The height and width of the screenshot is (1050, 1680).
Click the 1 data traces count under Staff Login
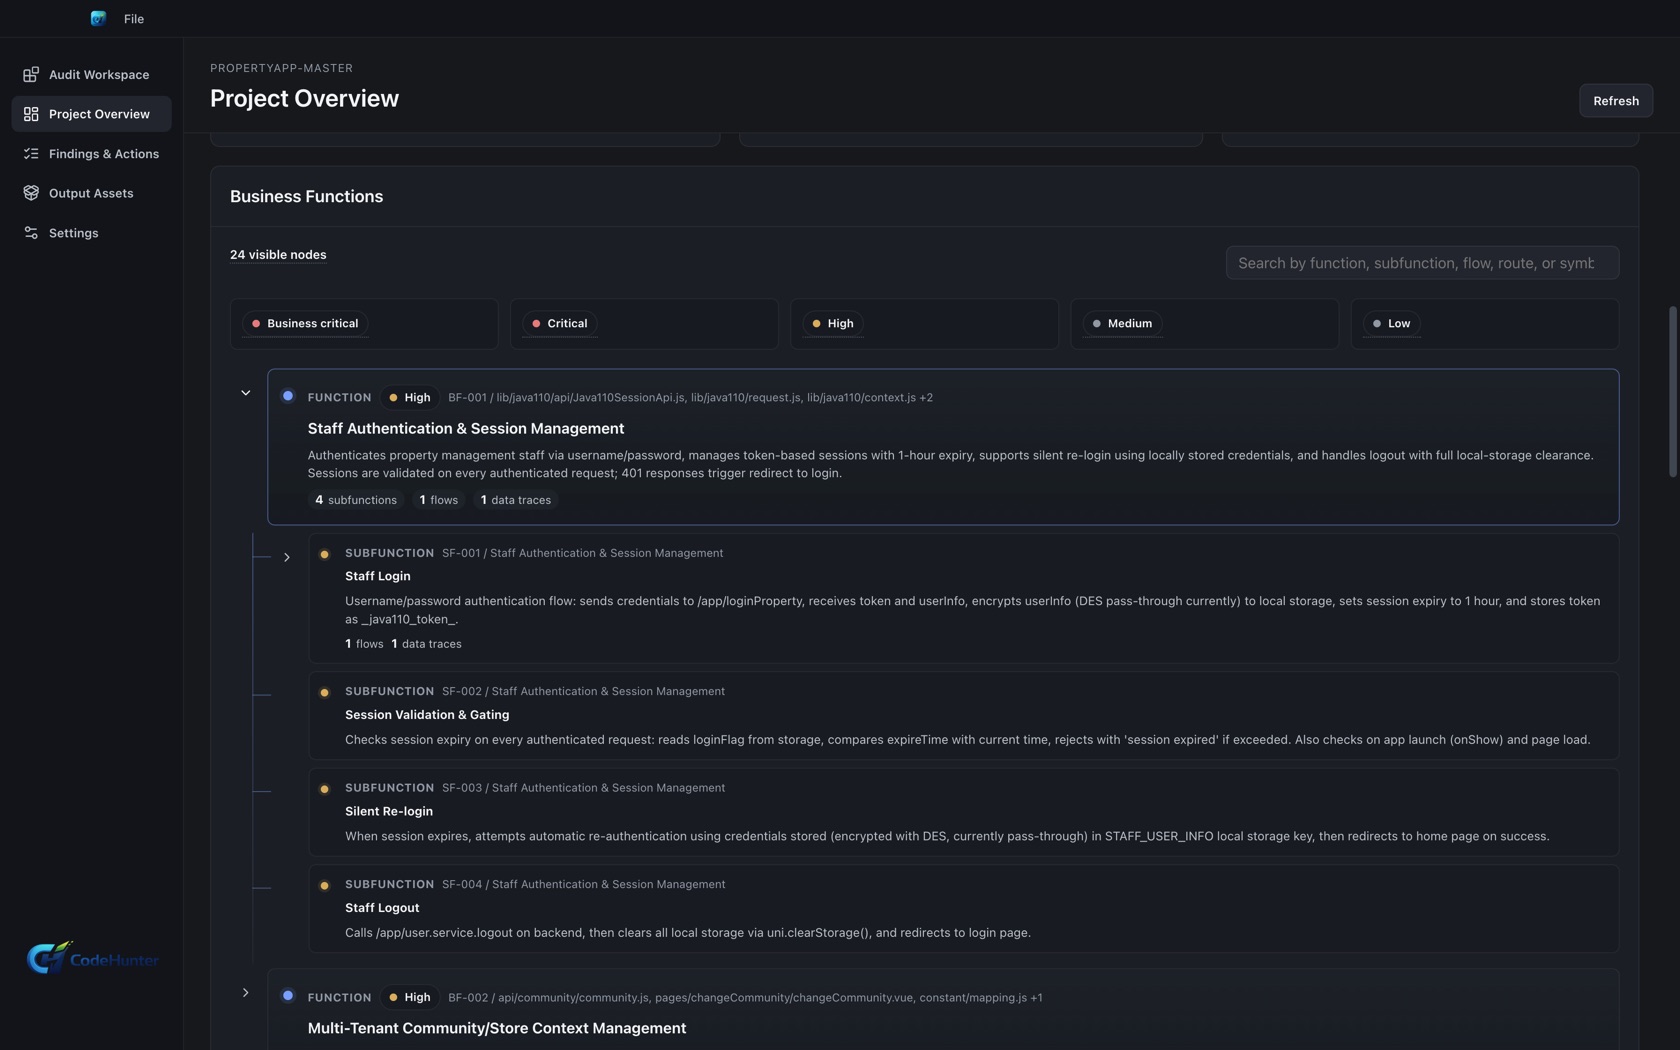[427, 644]
